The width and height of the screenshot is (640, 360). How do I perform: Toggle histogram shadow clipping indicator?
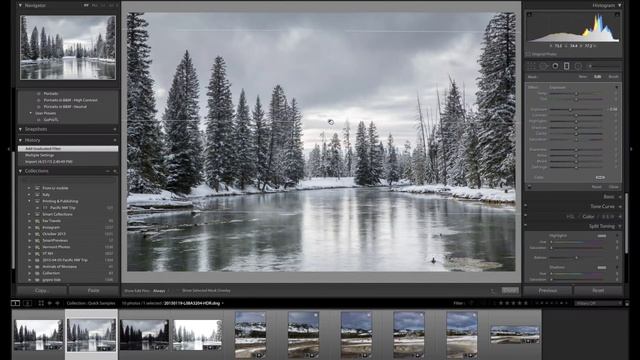(529, 15)
